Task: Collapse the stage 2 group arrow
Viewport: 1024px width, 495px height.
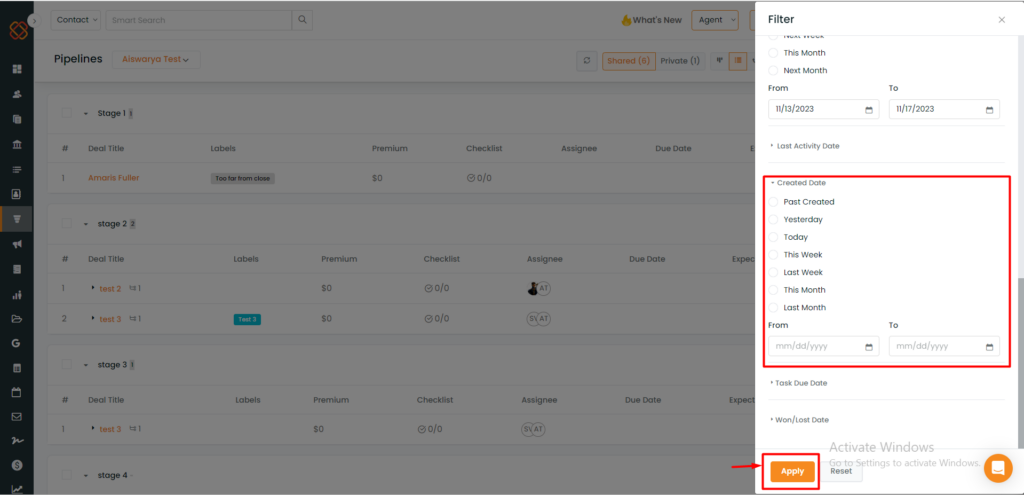Action: [86, 224]
